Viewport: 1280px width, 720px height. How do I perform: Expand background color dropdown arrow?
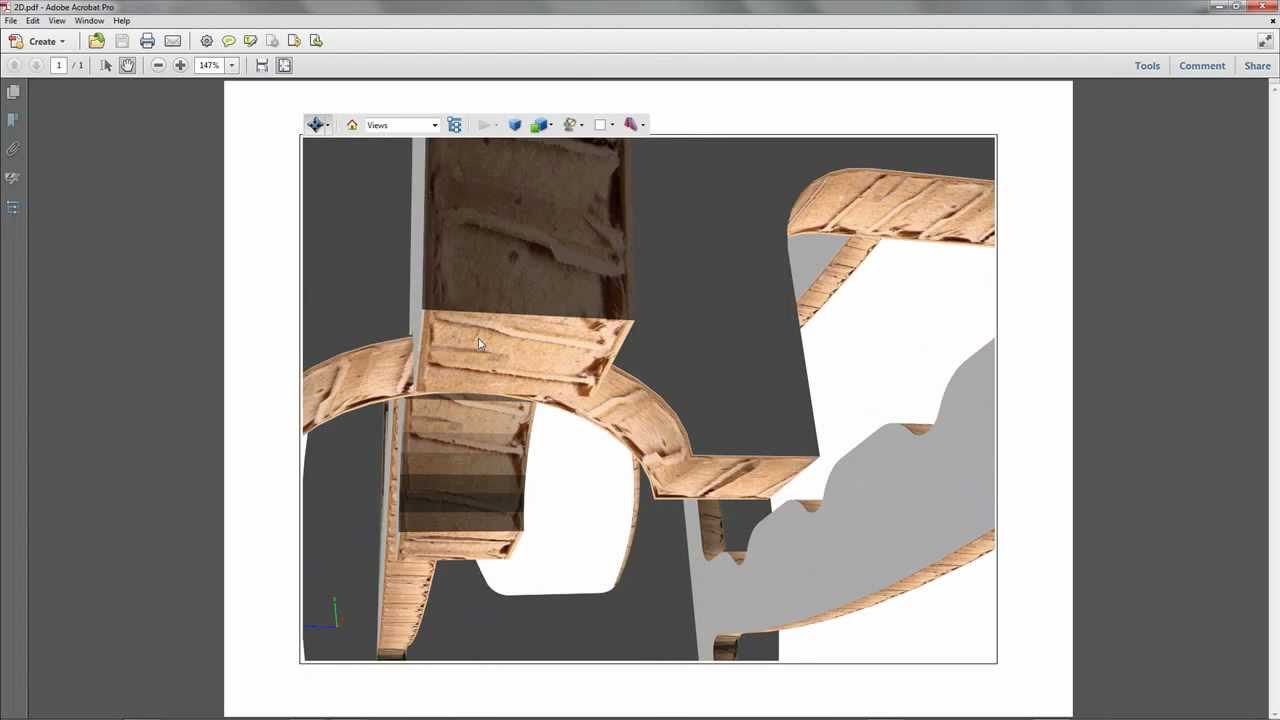click(612, 125)
